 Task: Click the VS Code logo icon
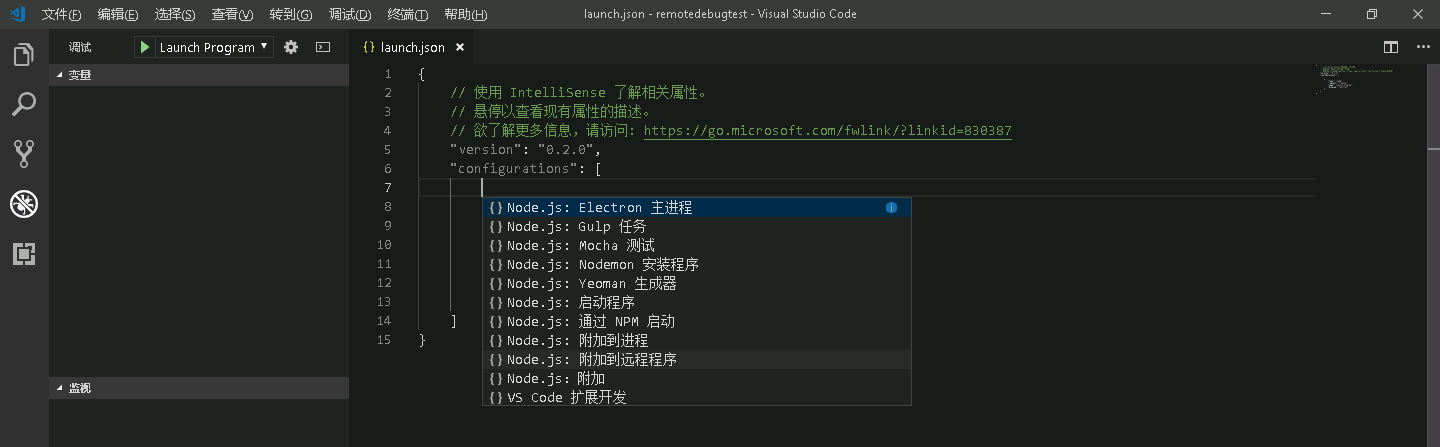click(x=17, y=14)
